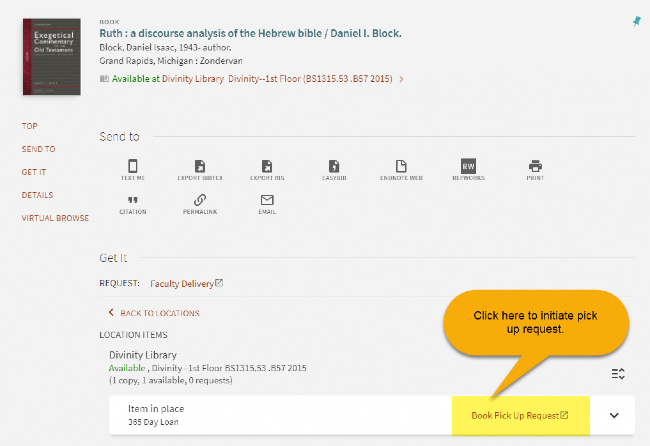This screenshot has width=650, height=446.
Task: Choose the Export RIS icon
Action: coord(267,167)
